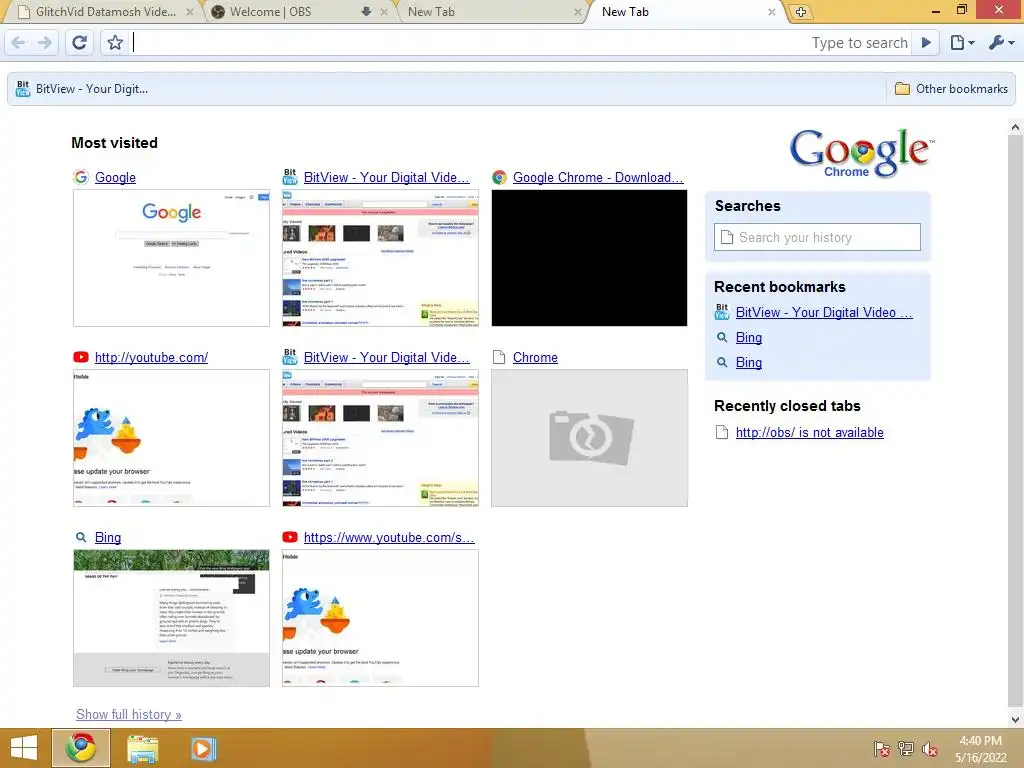
Task: Open first BitView - Your Digital Video link
Action: point(387,178)
